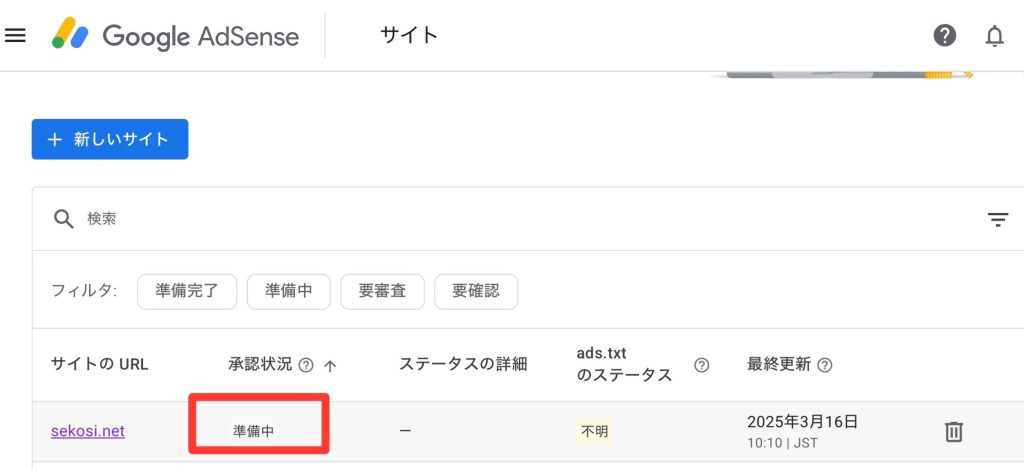Click into the 検索 search field
1024x469 pixels.
pos(500,219)
